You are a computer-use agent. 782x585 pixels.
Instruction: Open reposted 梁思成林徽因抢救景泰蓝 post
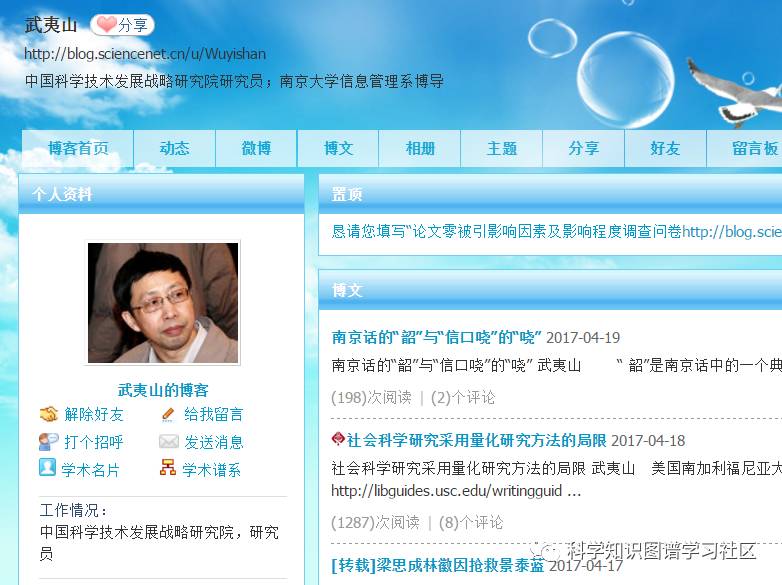pyautogui.click(x=438, y=566)
